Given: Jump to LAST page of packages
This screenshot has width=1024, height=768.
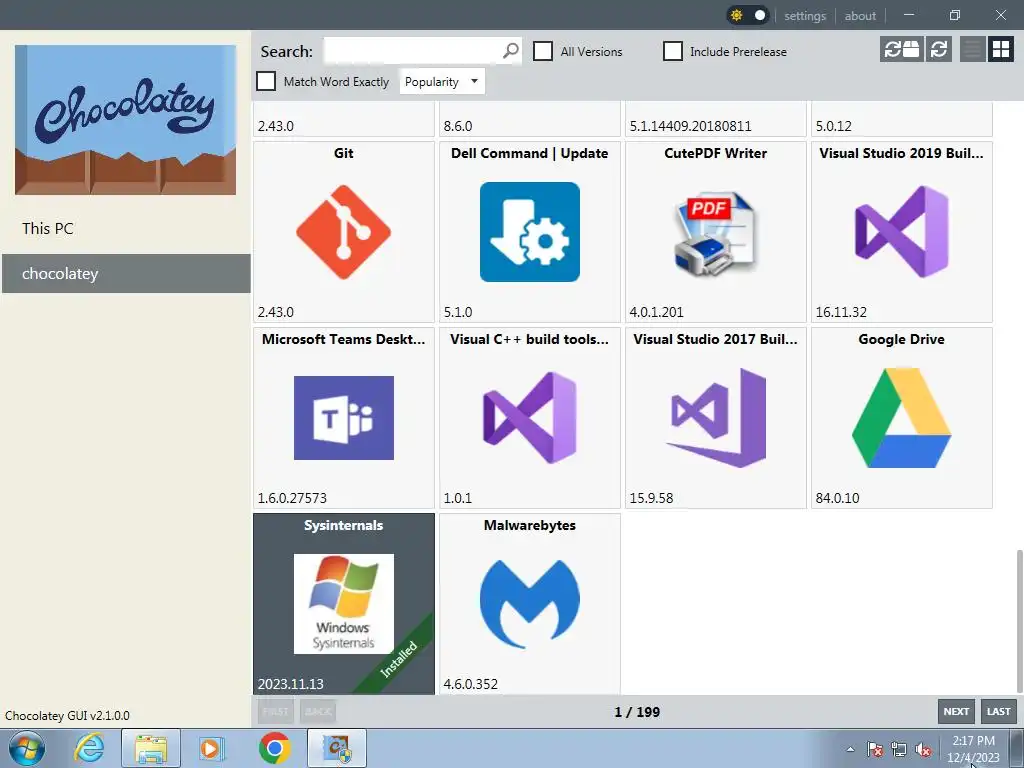Looking at the screenshot, I should click(999, 711).
